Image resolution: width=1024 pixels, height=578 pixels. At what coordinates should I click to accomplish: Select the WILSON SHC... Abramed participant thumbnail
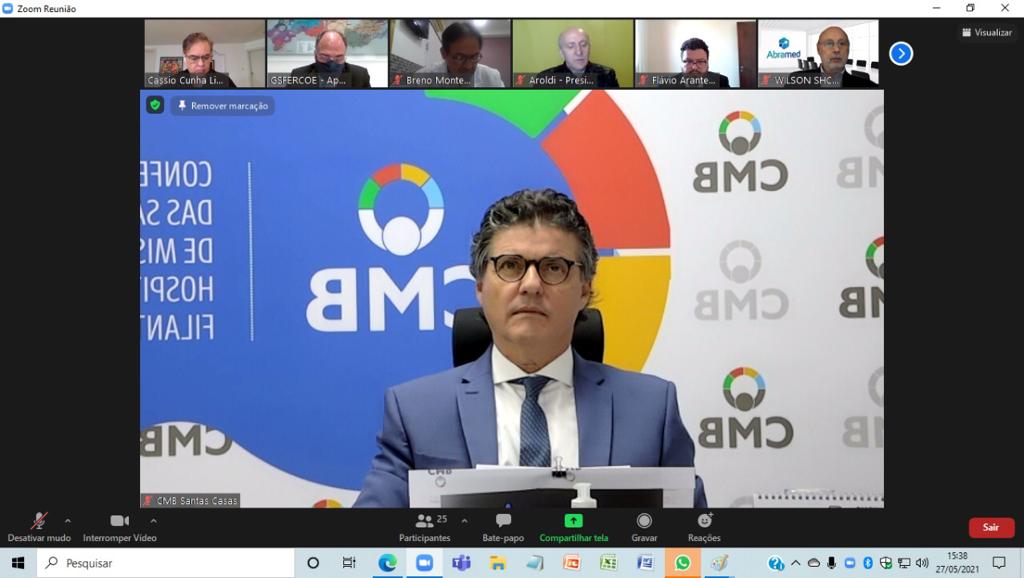click(x=818, y=54)
